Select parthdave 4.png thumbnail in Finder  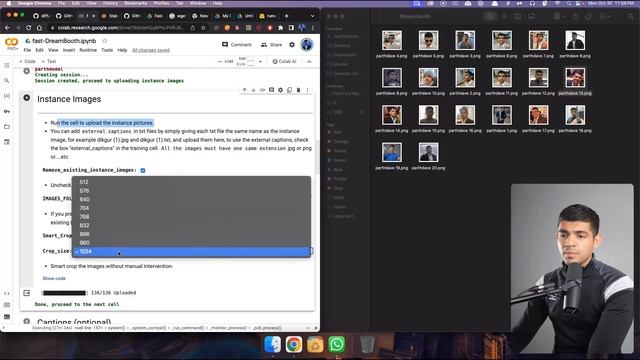392,40
